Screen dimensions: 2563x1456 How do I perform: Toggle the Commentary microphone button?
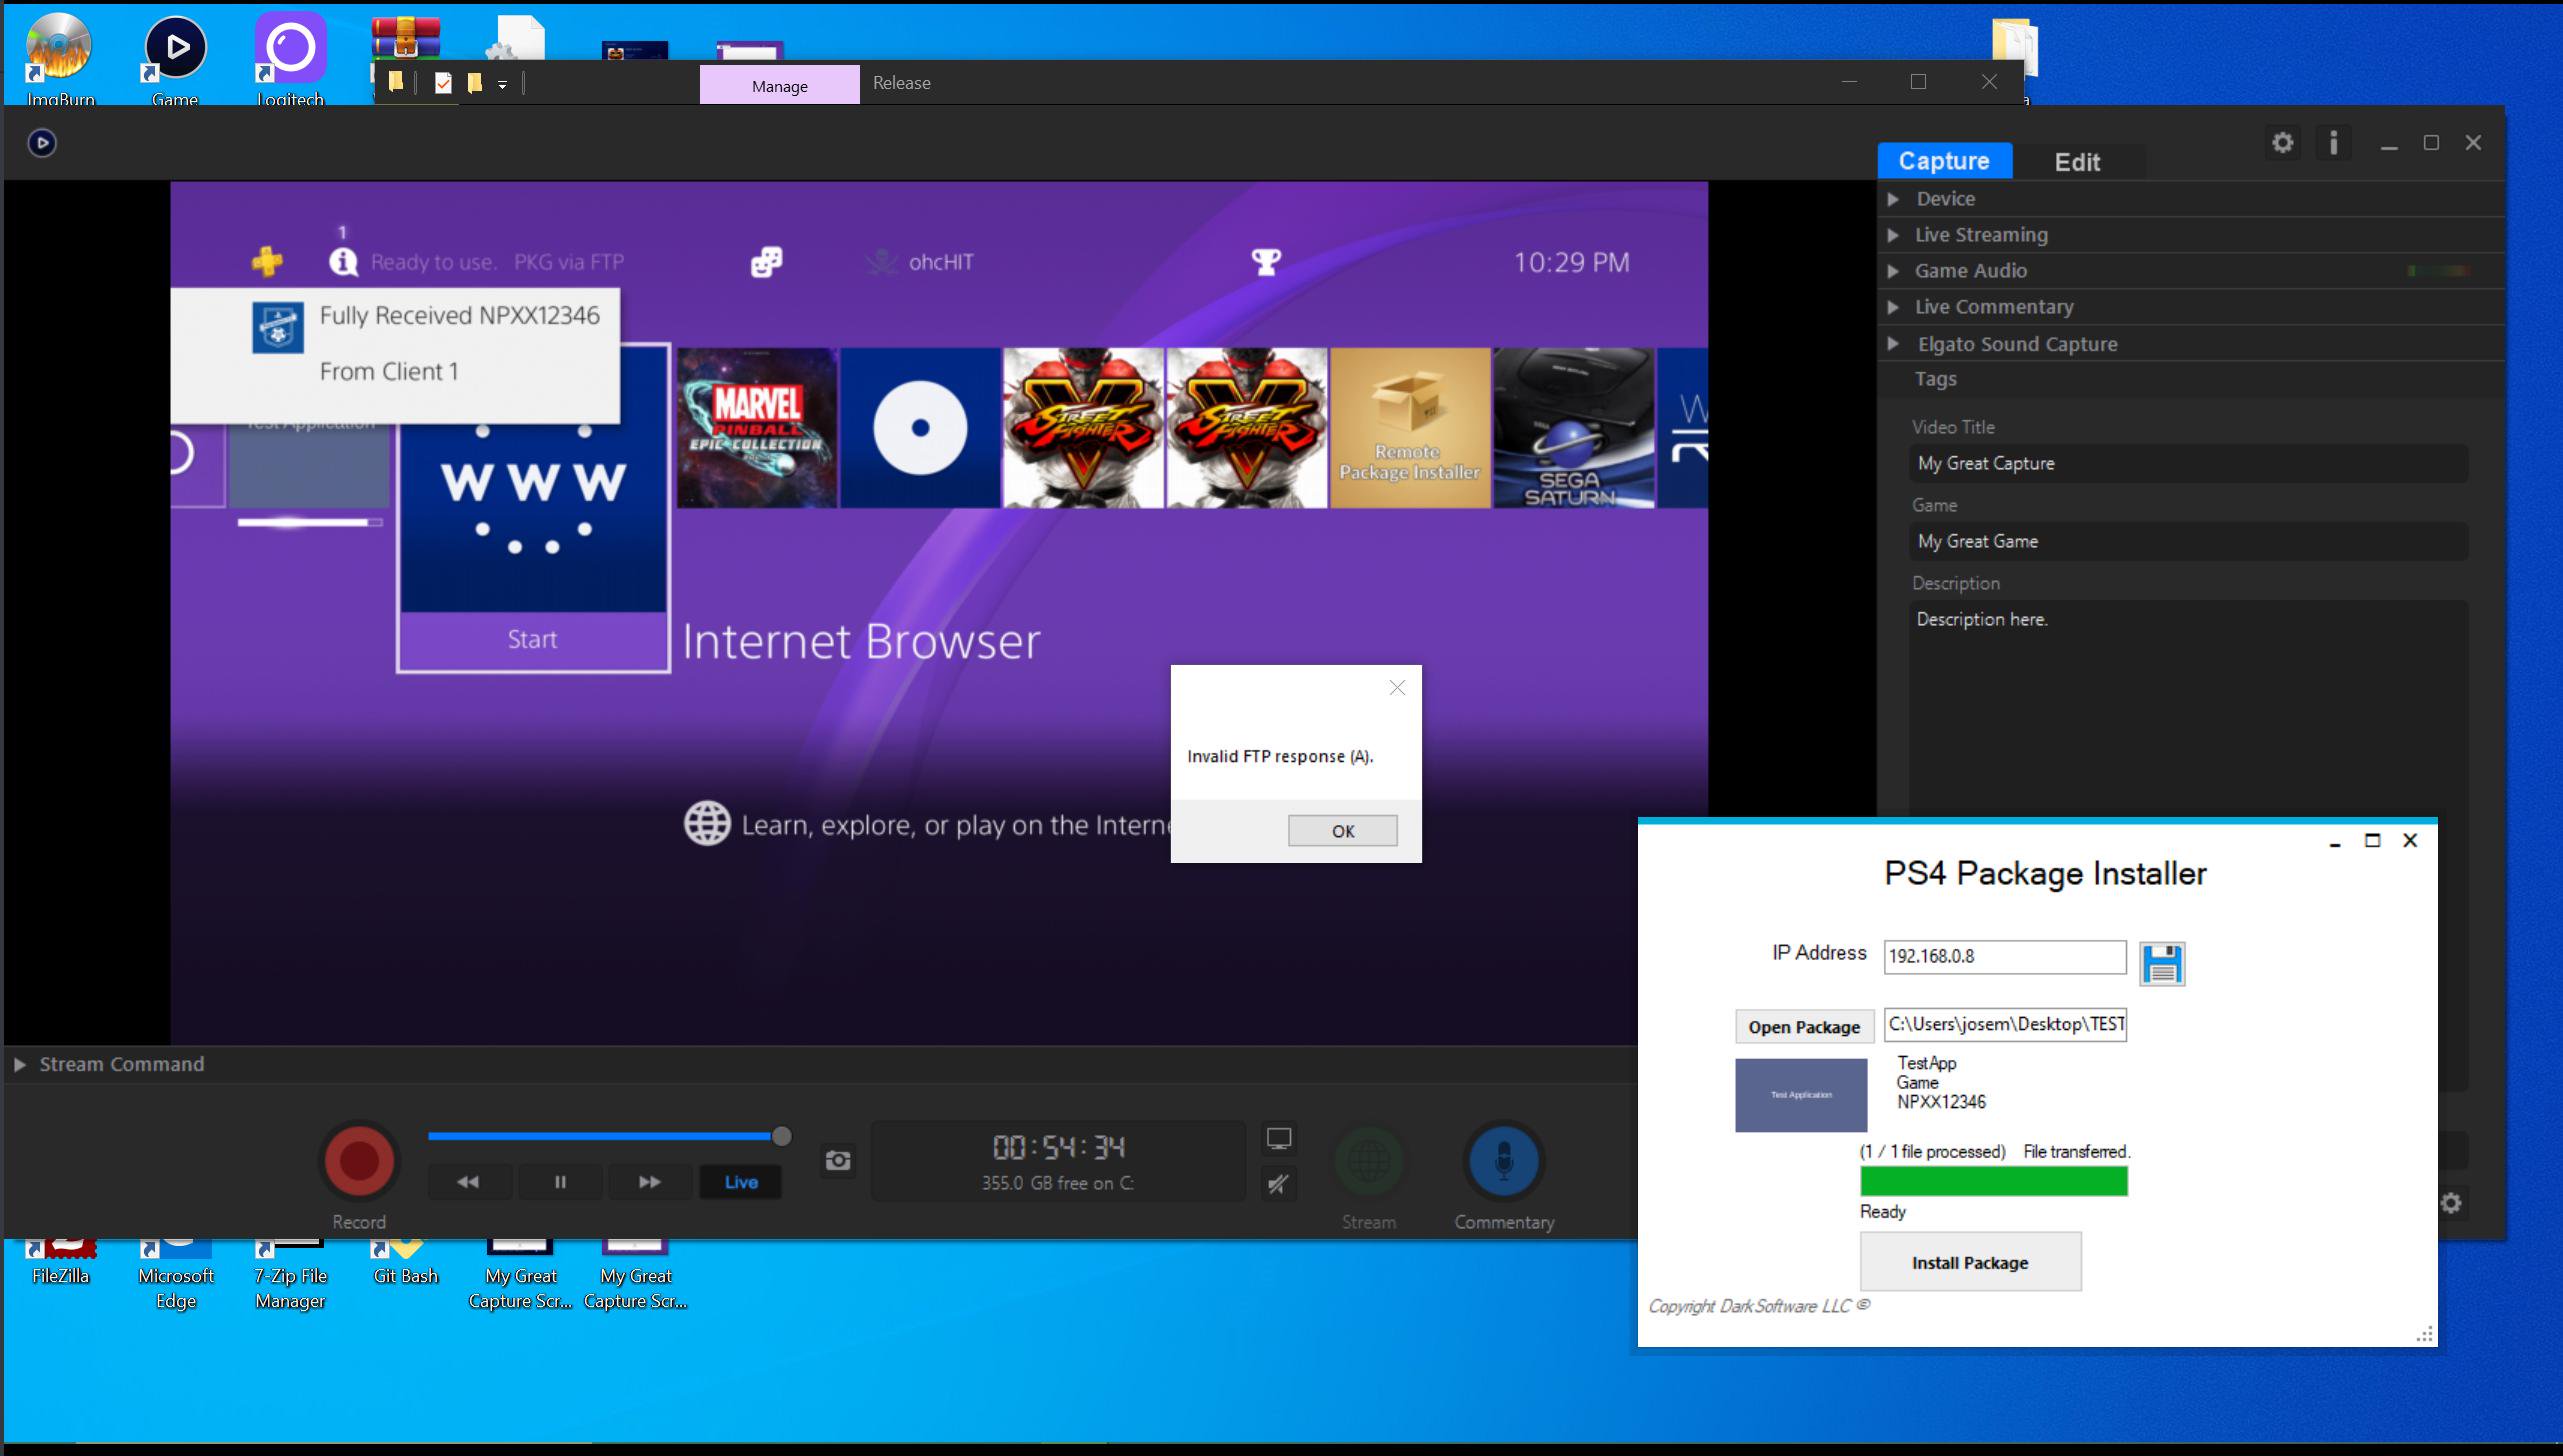coord(1503,1161)
